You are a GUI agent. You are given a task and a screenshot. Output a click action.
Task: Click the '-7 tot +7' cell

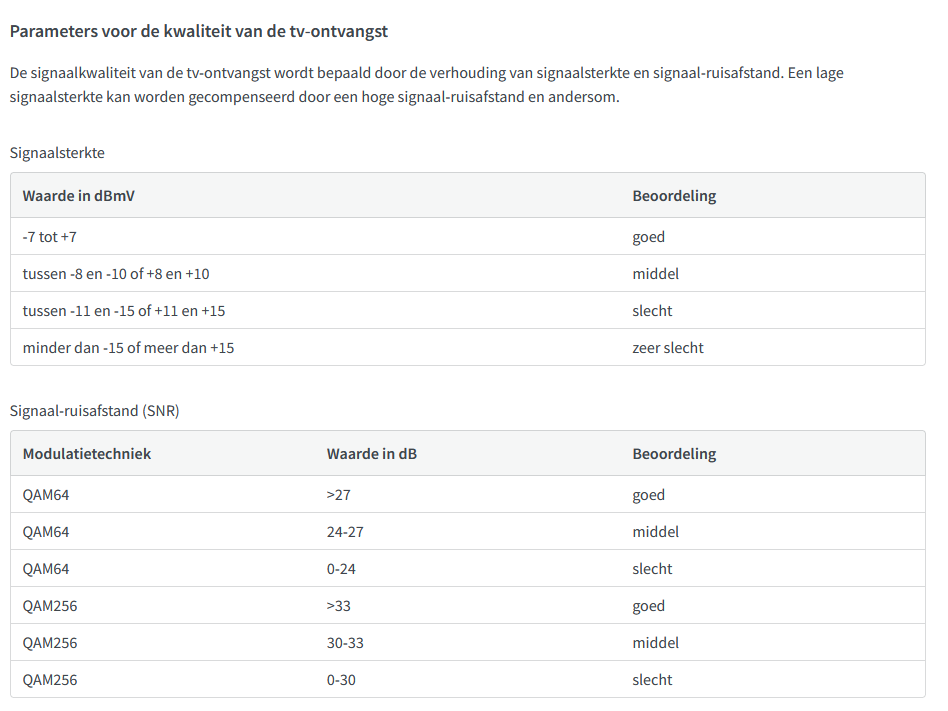click(50, 237)
